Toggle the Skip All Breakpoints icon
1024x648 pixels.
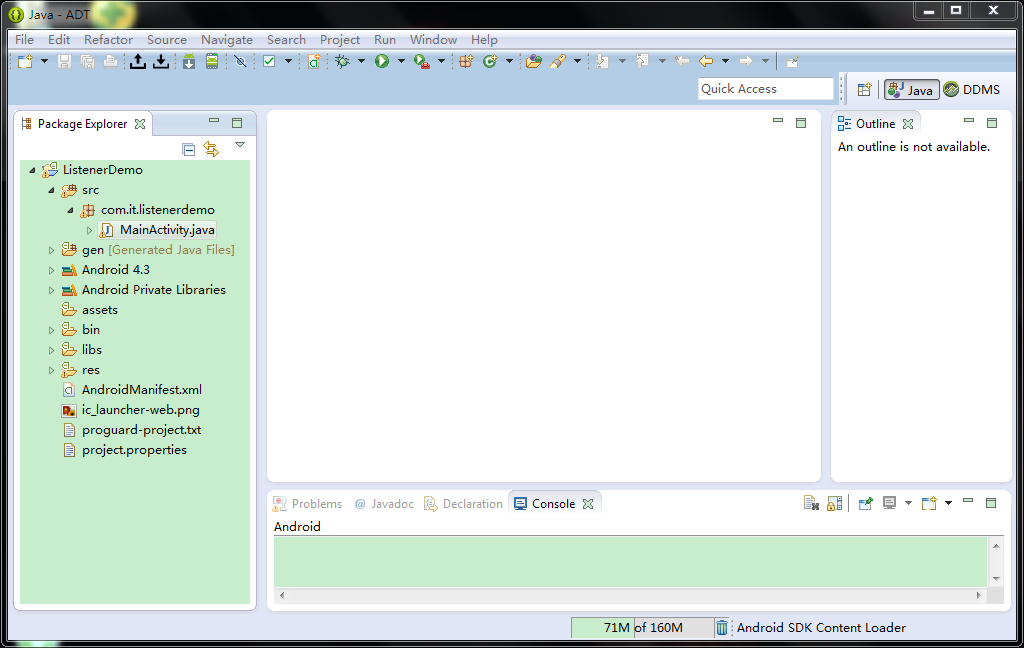coord(240,61)
